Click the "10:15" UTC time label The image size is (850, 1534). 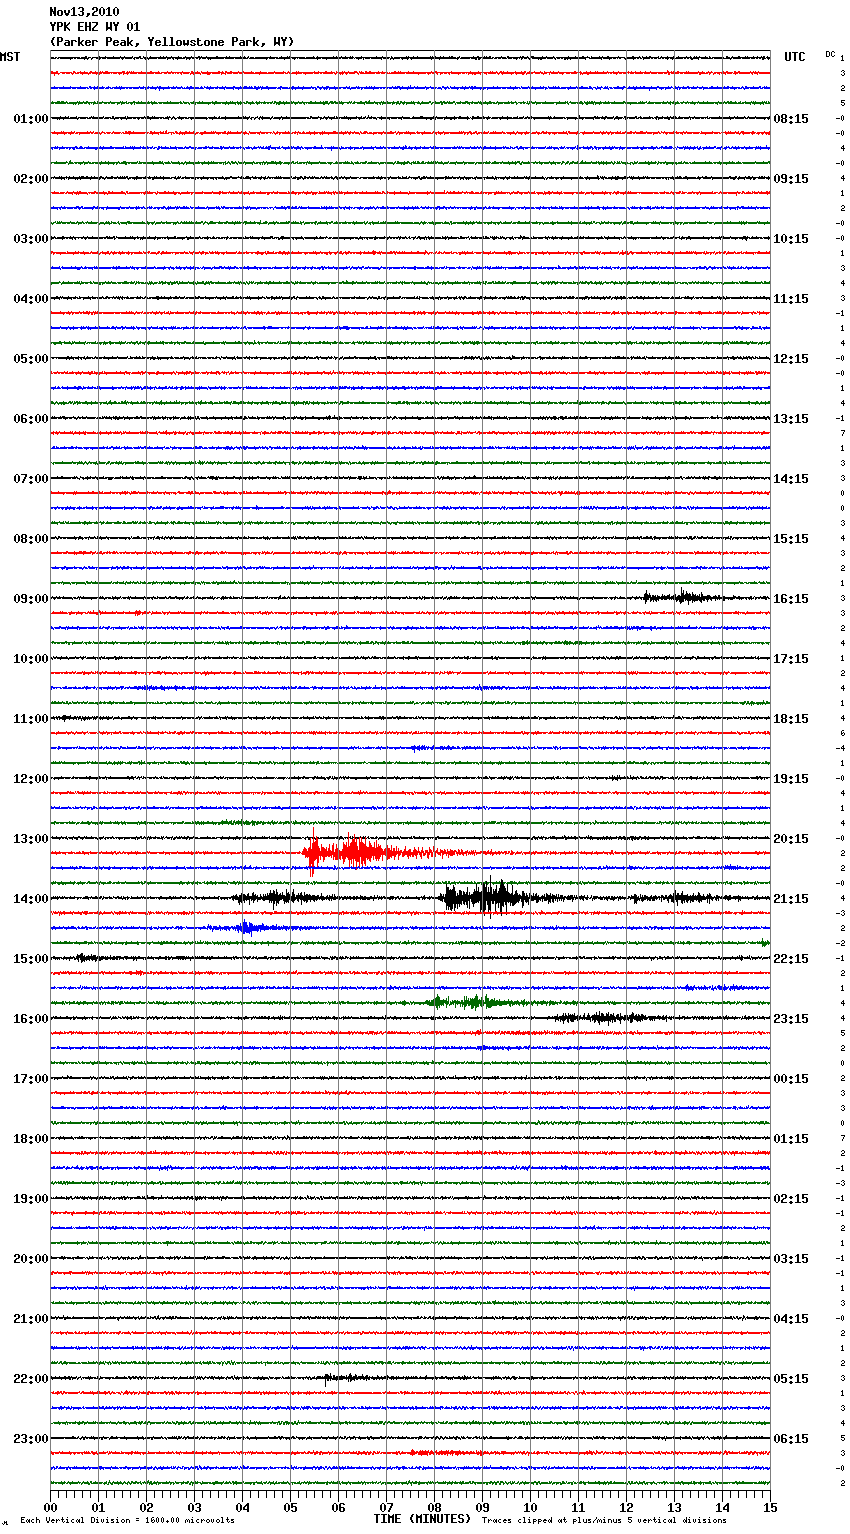[x=791, y=239]
